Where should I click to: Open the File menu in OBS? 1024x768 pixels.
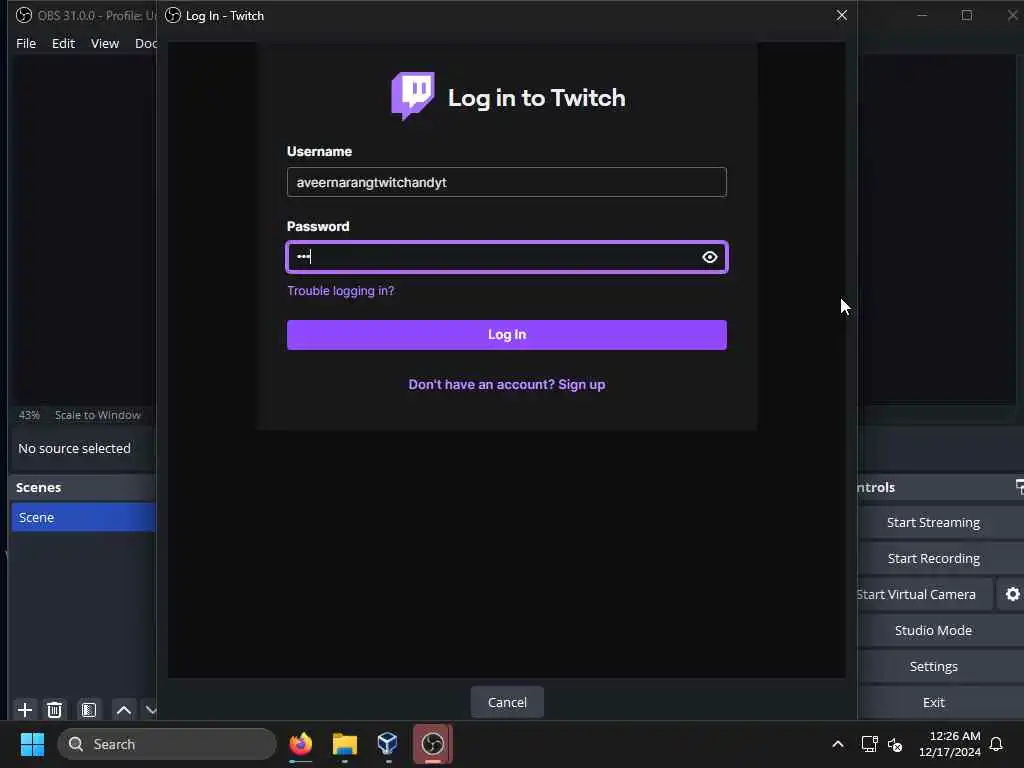coord(26,43)
